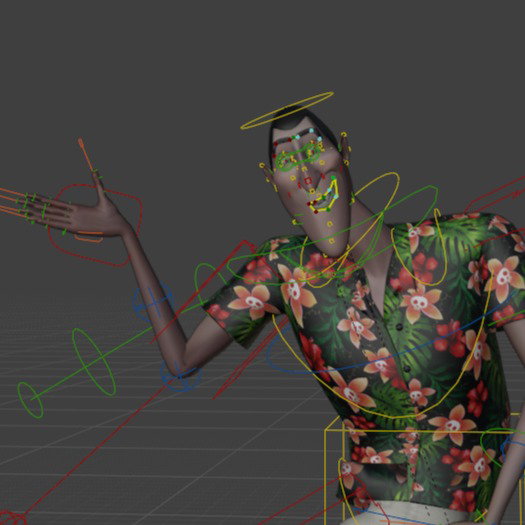The width and height of the screenshot is (525, 525).
Task: Select the yellow box control at the hips
Action: (x=425, y=469)
